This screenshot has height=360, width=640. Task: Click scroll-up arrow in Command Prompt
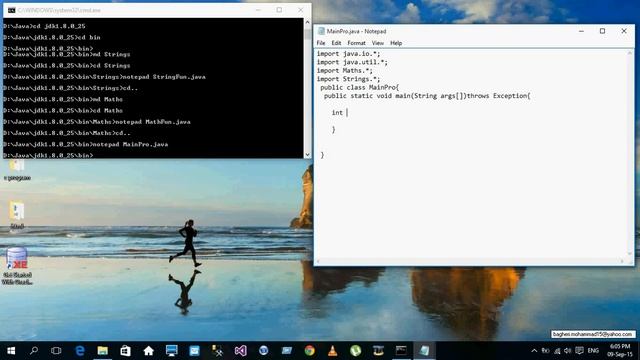point(307,22)
